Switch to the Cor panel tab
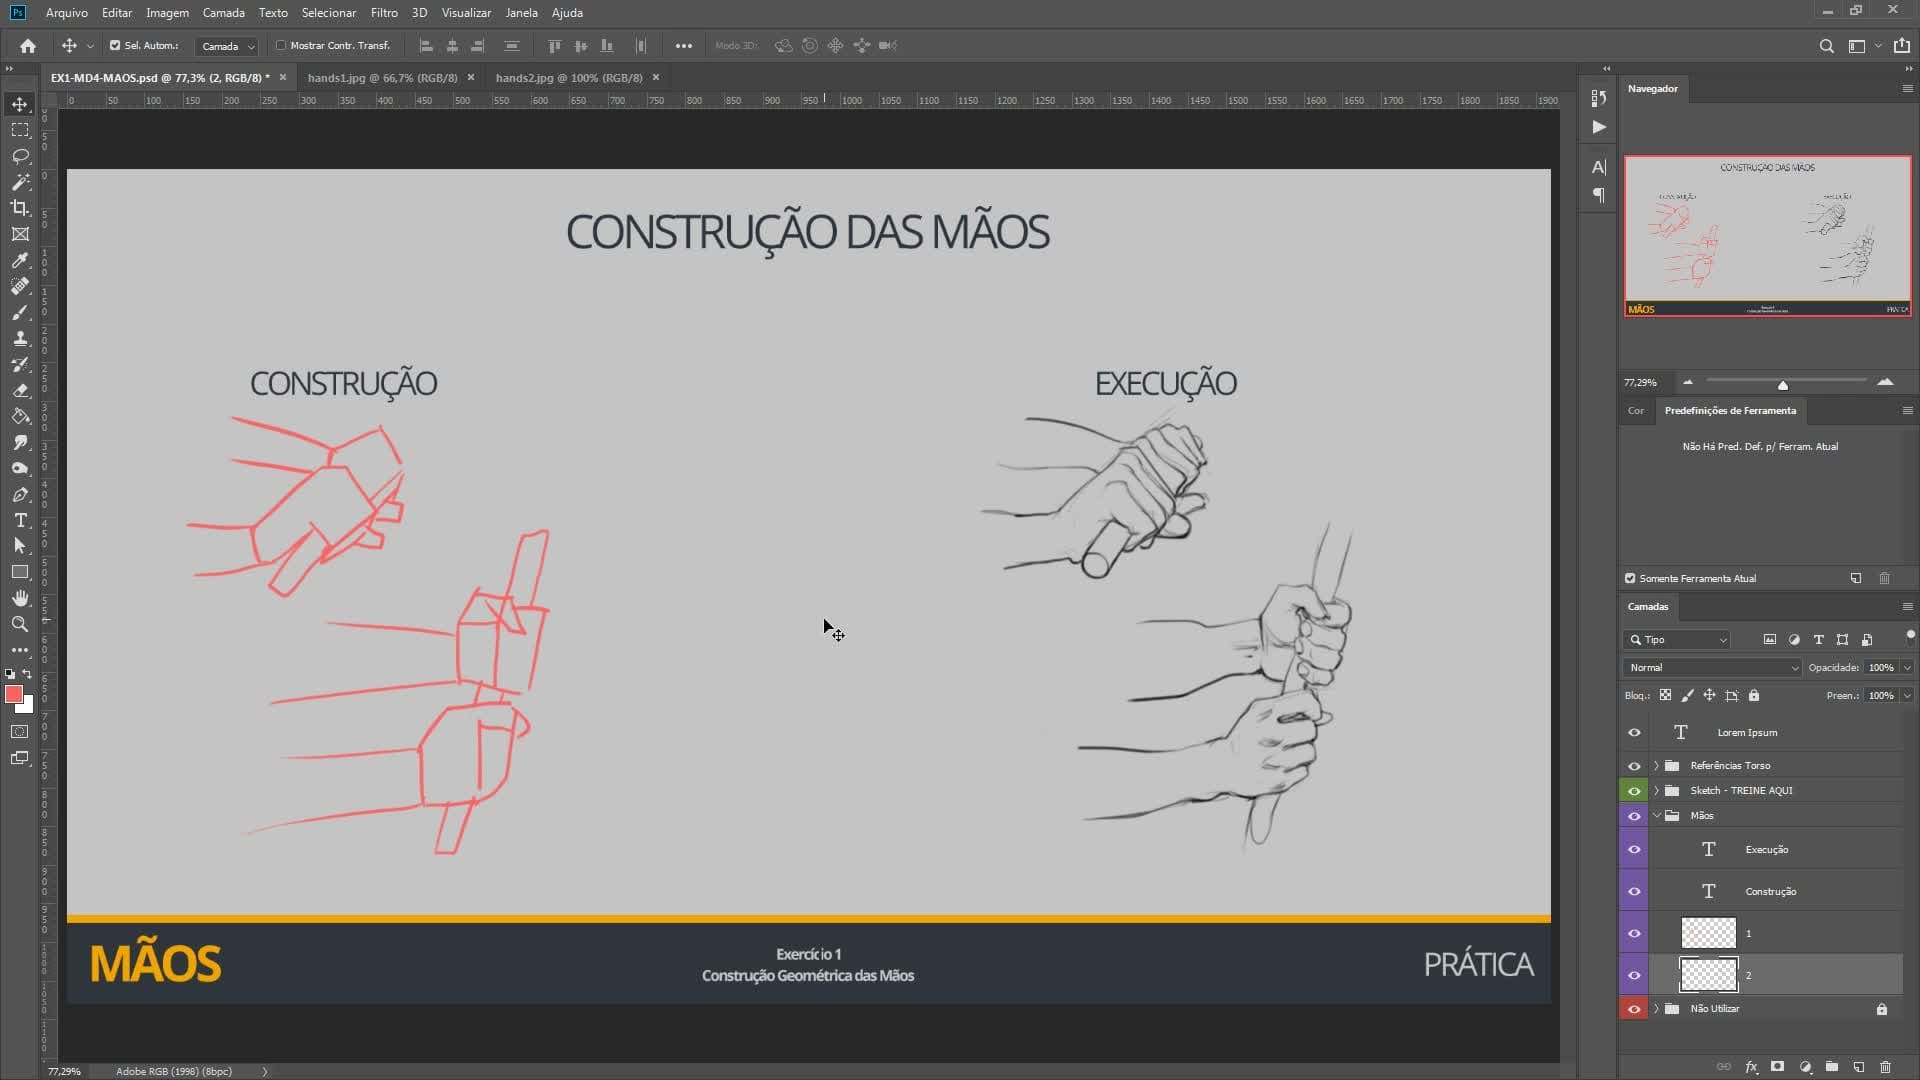Image resolution: width=1920 pixels, height=1080 pixels. [x=1636, y=410]
